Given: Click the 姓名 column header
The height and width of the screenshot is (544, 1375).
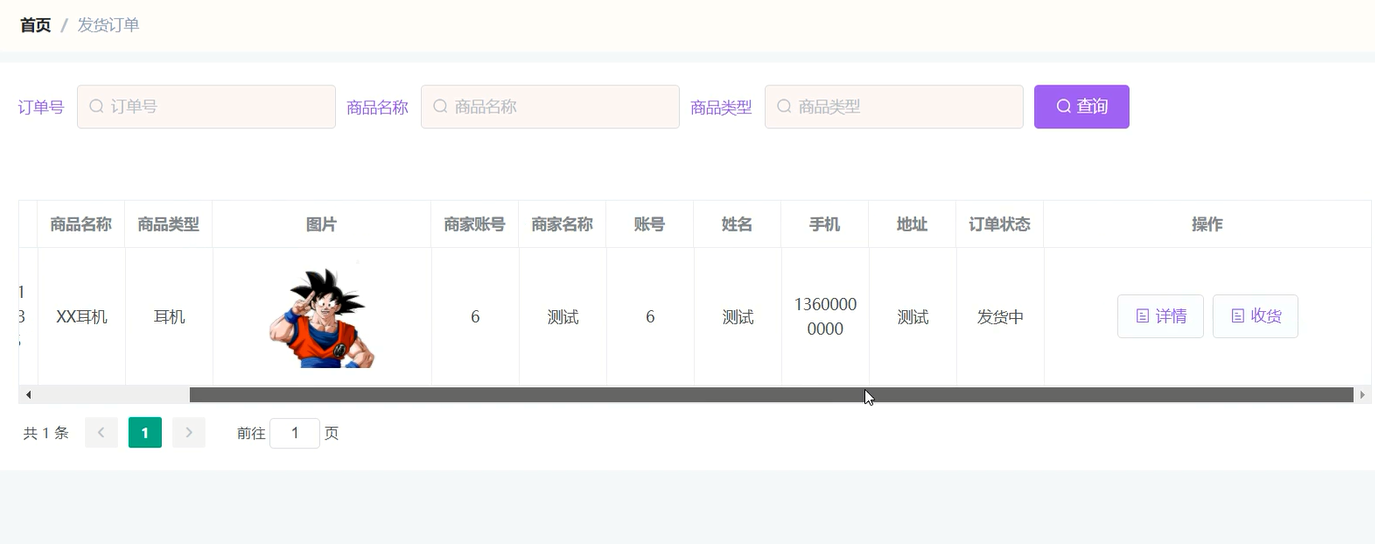Looking at the screenshot, I should point(737,224).
